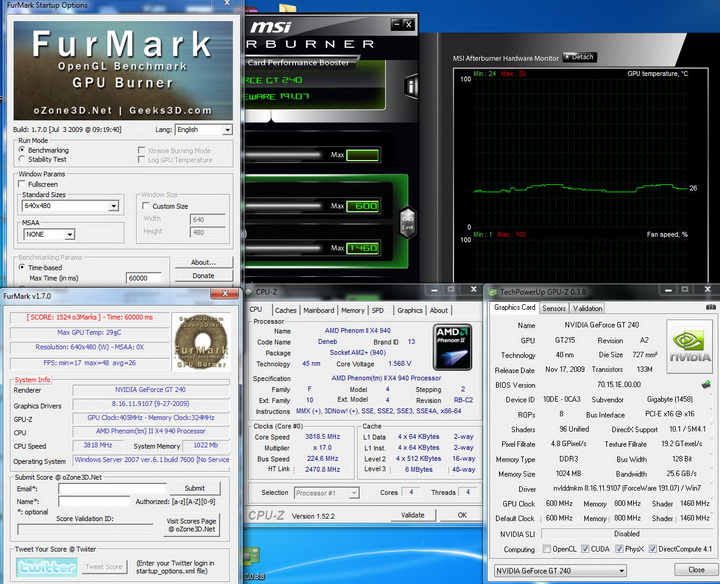Click the Afterburner slider with empty Max box
Viewport: 720px width, 584px height.
point(283,155)
